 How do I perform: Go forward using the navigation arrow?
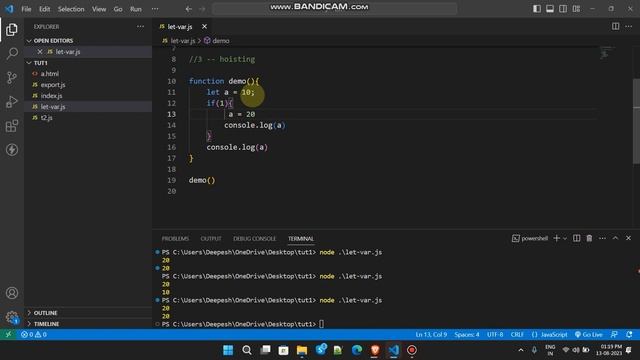(202, 9)
